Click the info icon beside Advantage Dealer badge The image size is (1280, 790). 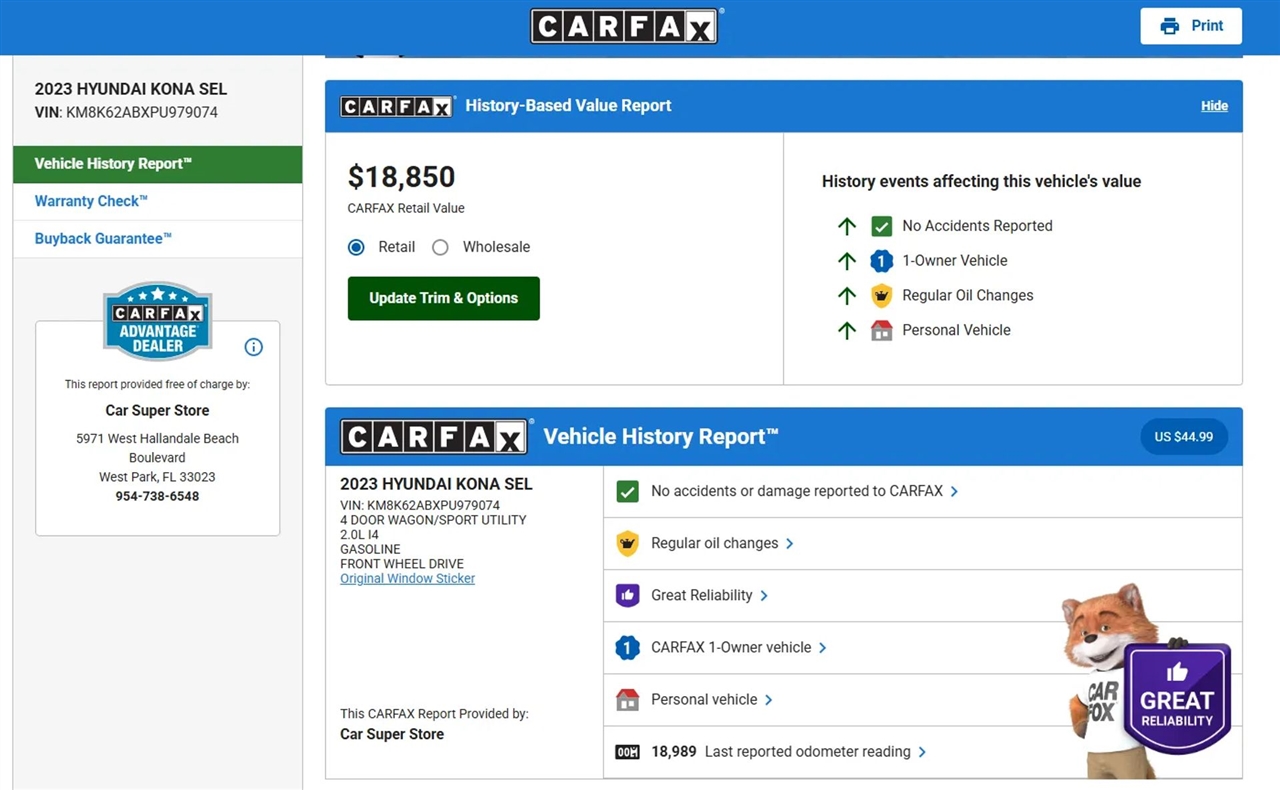(254, 347)
